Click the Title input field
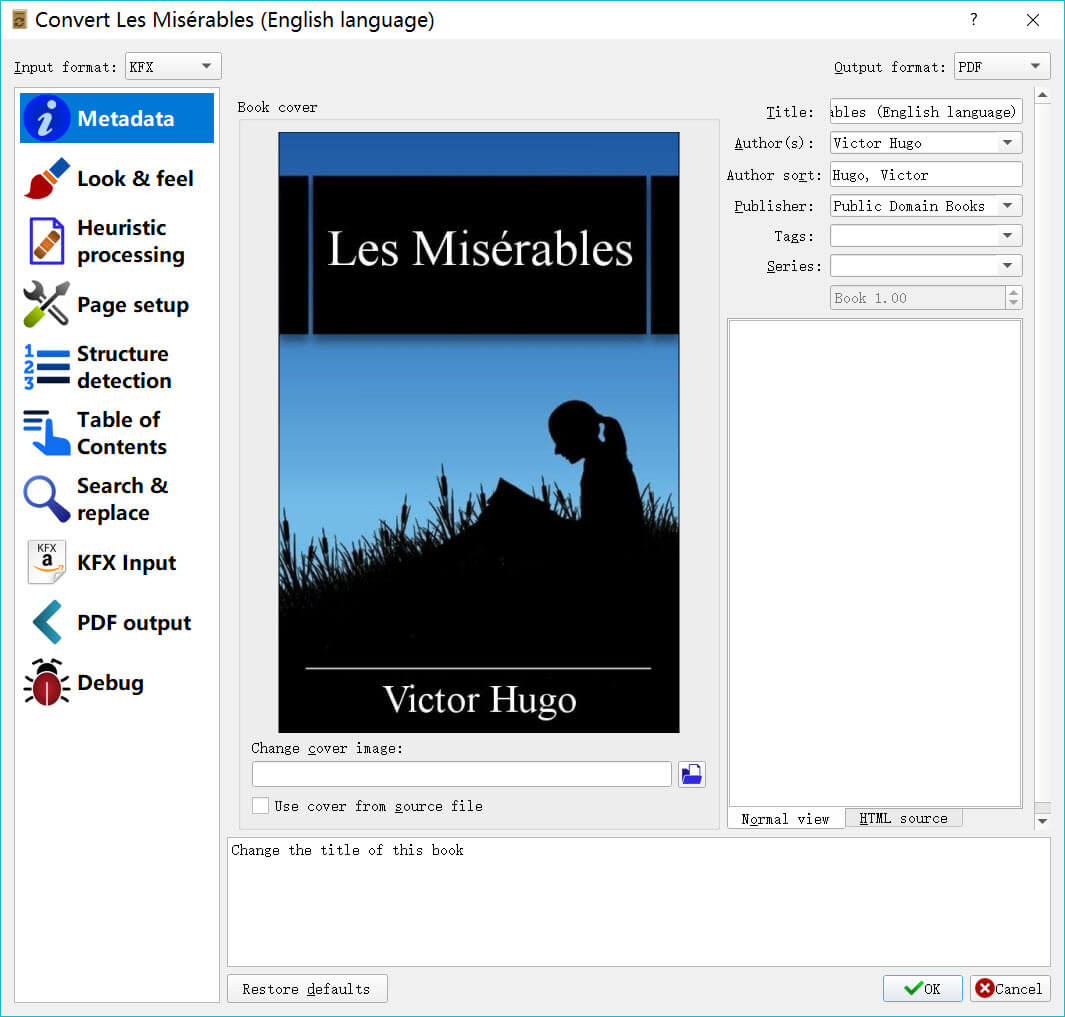1065x1017 pixels. pos(926,111)
